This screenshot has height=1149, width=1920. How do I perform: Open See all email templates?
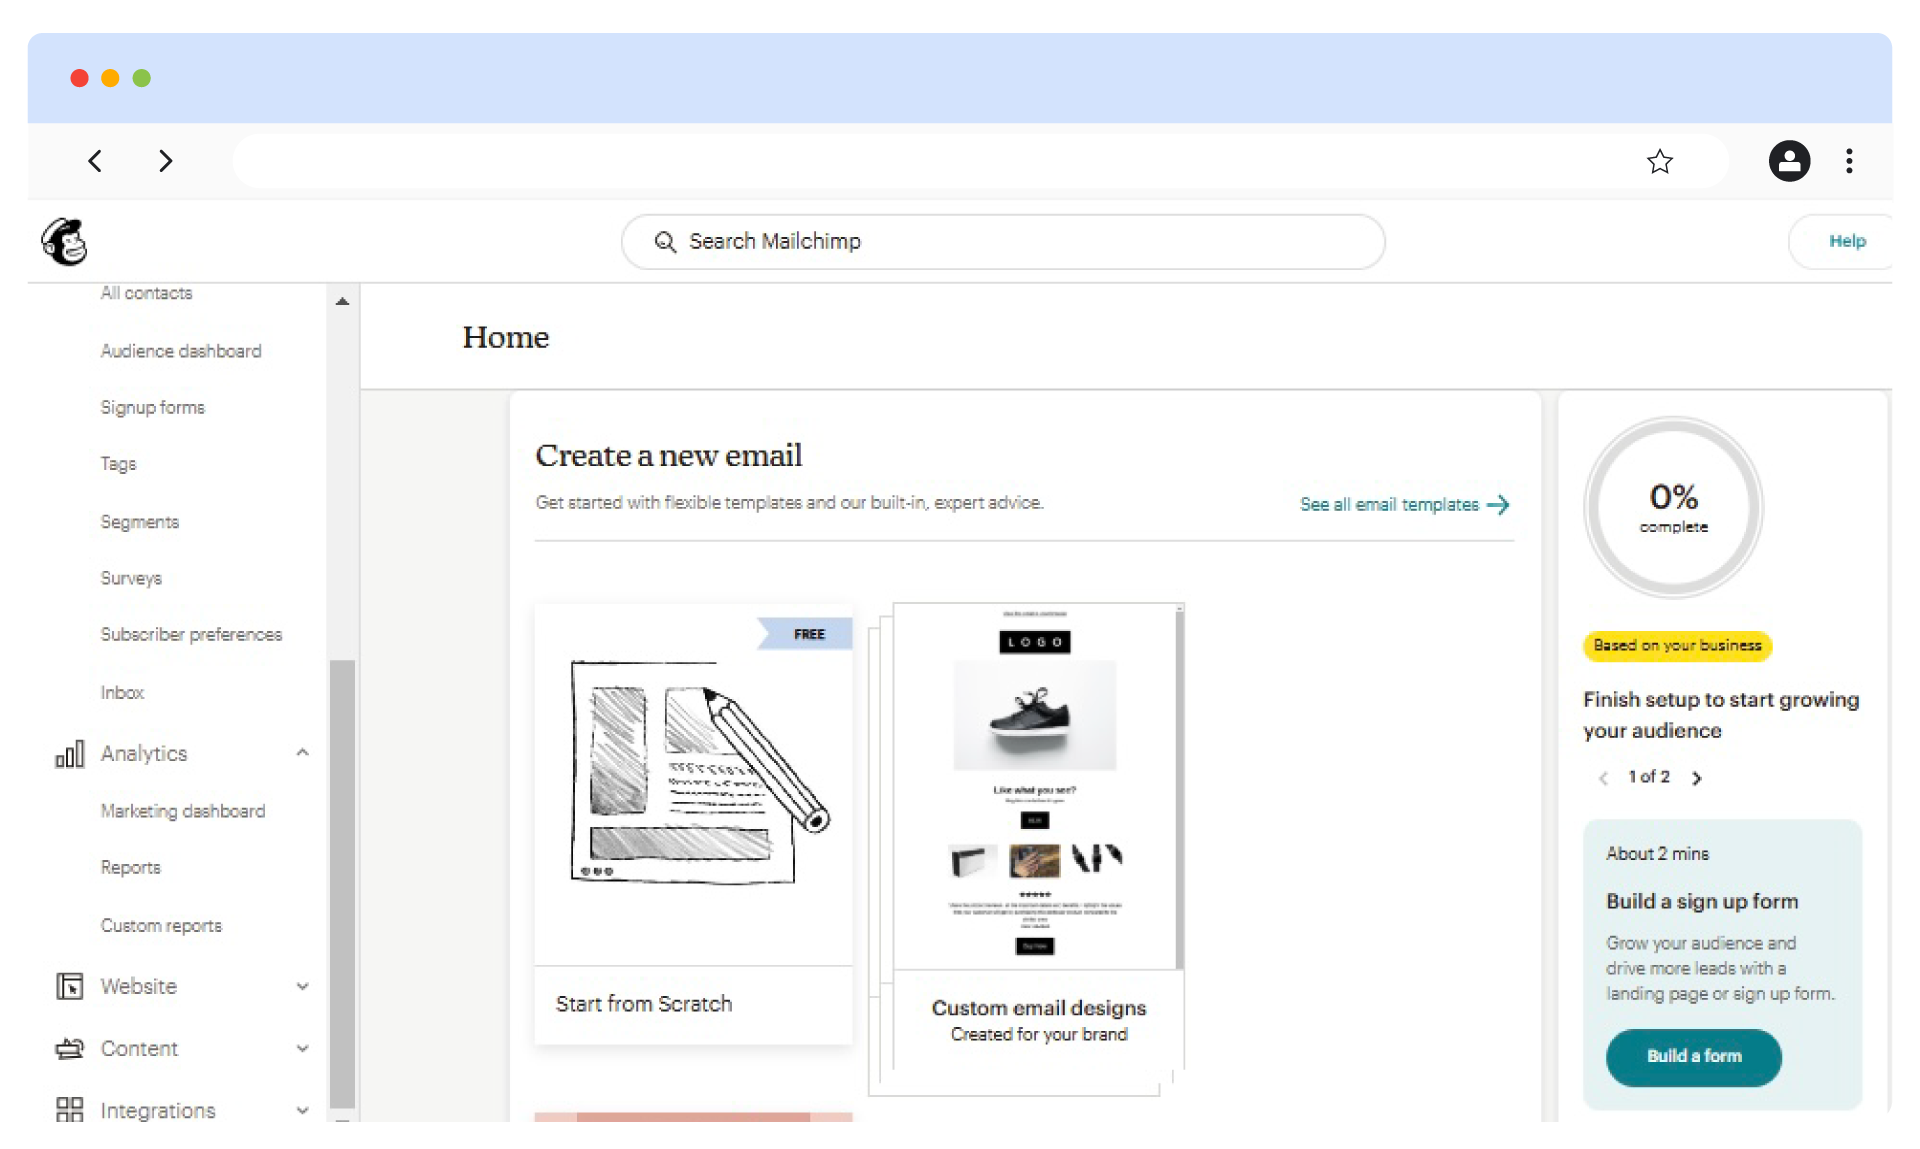1390,505
